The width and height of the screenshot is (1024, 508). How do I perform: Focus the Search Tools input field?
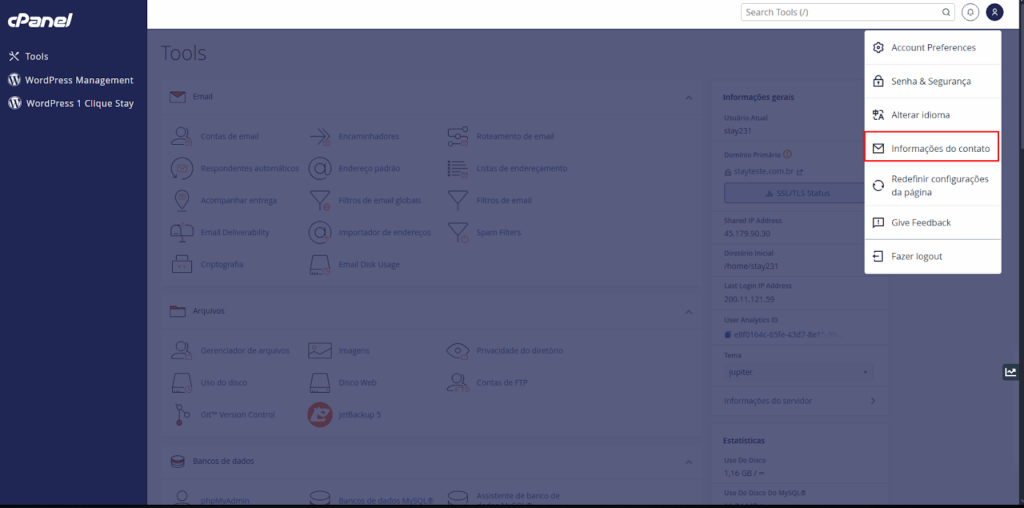pyautogui.click(x=840, y=13)
